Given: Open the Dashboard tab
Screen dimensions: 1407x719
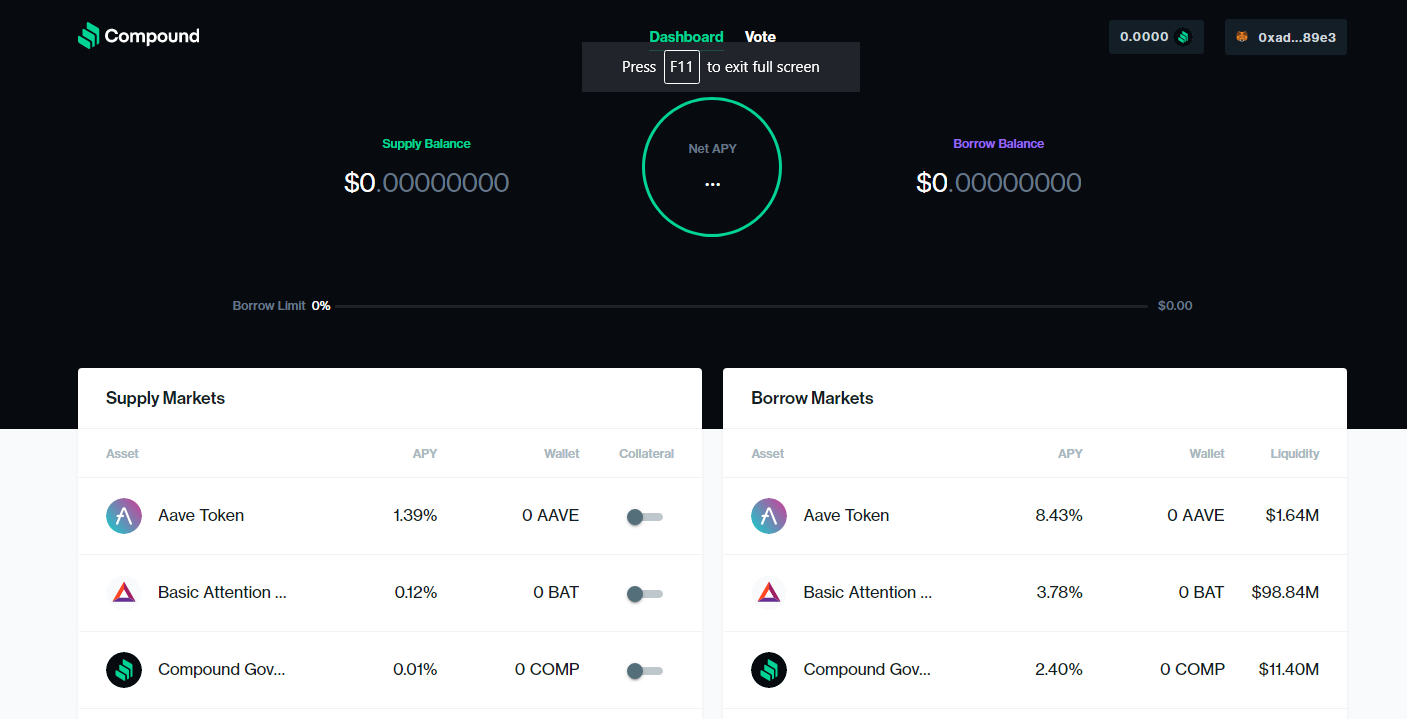Looking at the screenshot, I should pyautogui.click(x=686, y=37).
